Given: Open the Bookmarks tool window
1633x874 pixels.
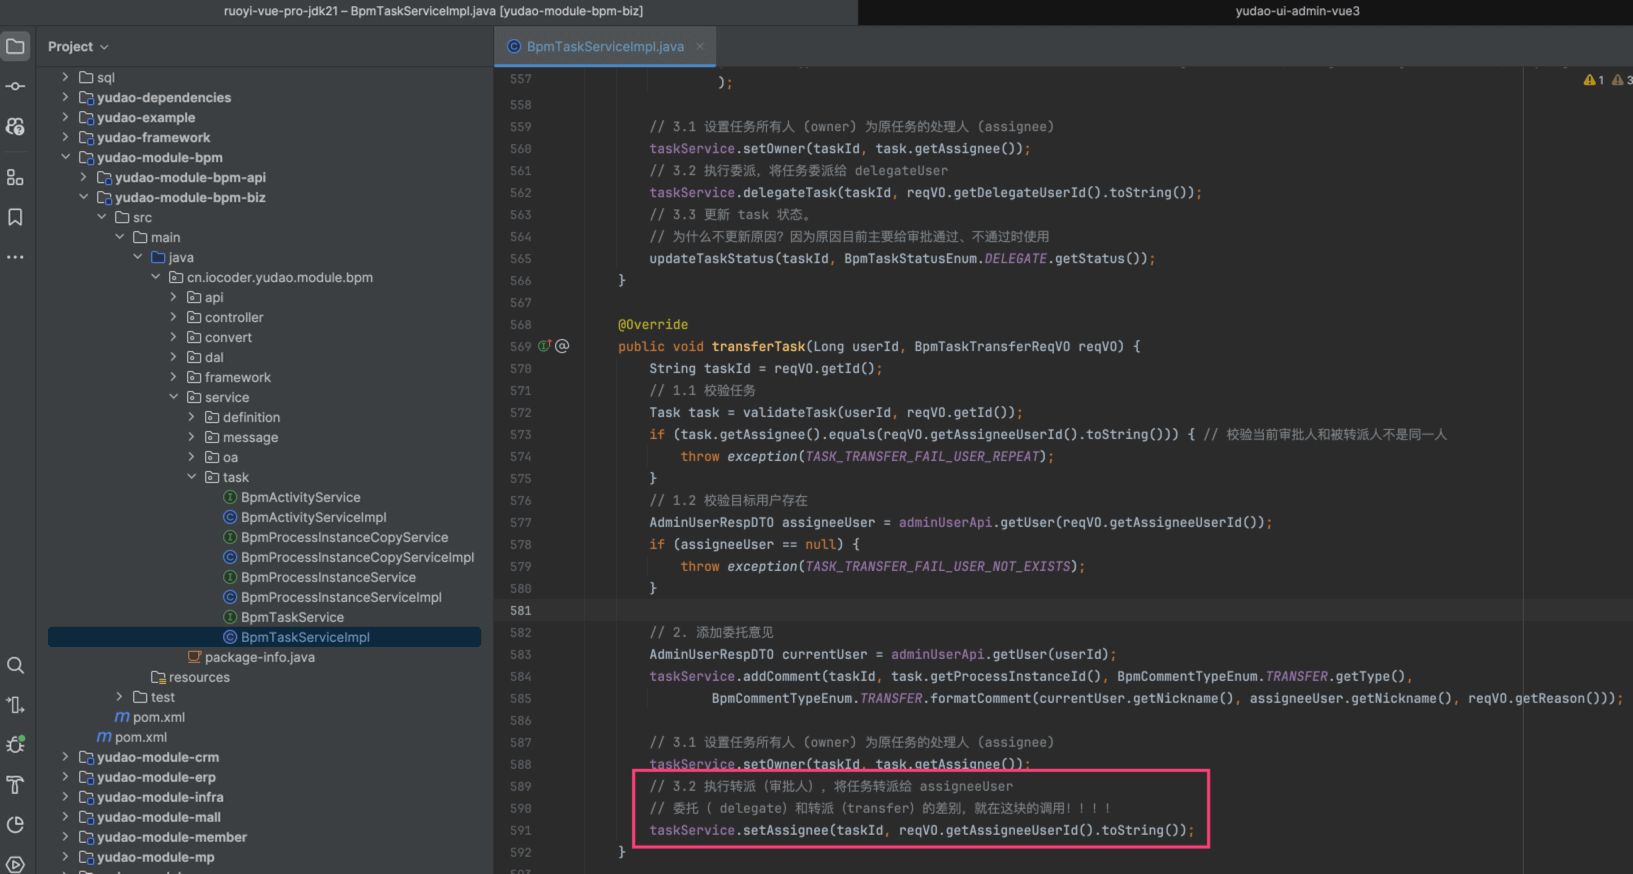Looking at the screenshot, I should click(x=16, y=217).
